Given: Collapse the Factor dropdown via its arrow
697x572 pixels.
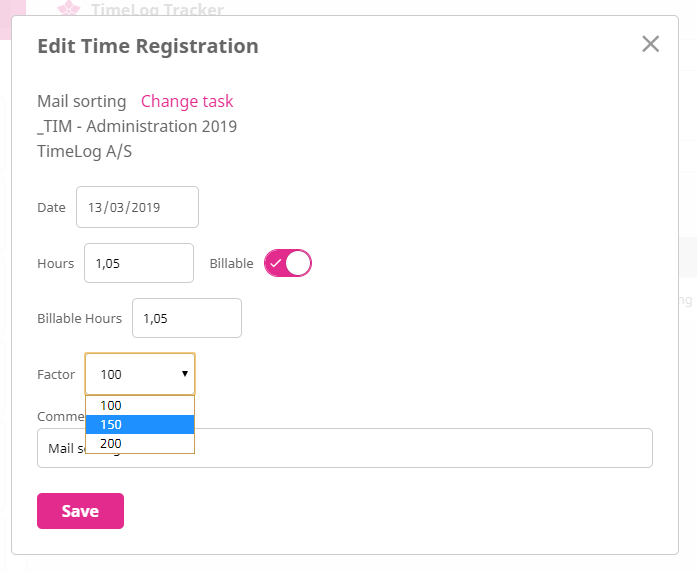Looking at the screenshot, I should point(185,374).
